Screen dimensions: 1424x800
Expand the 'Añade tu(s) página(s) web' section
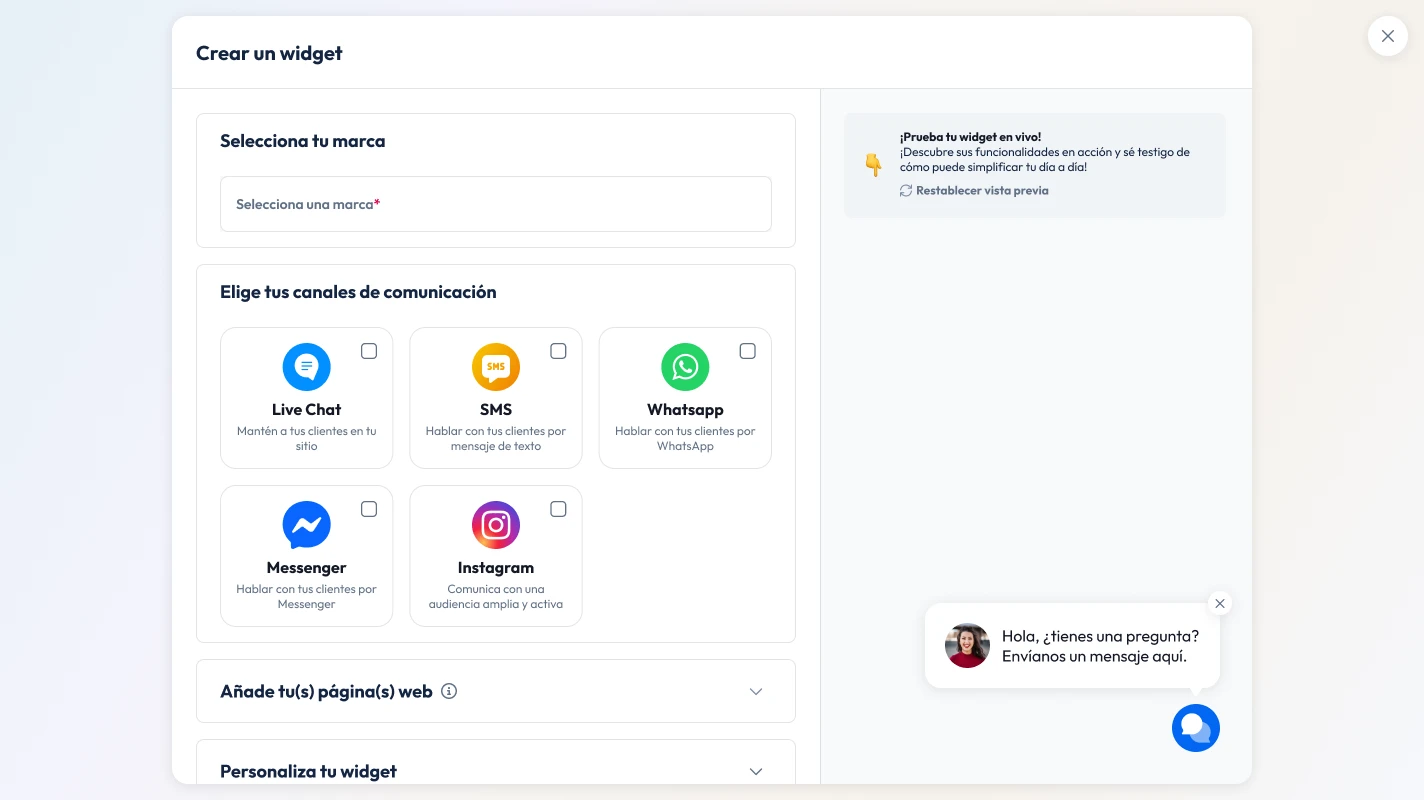[x=756, y=691]
